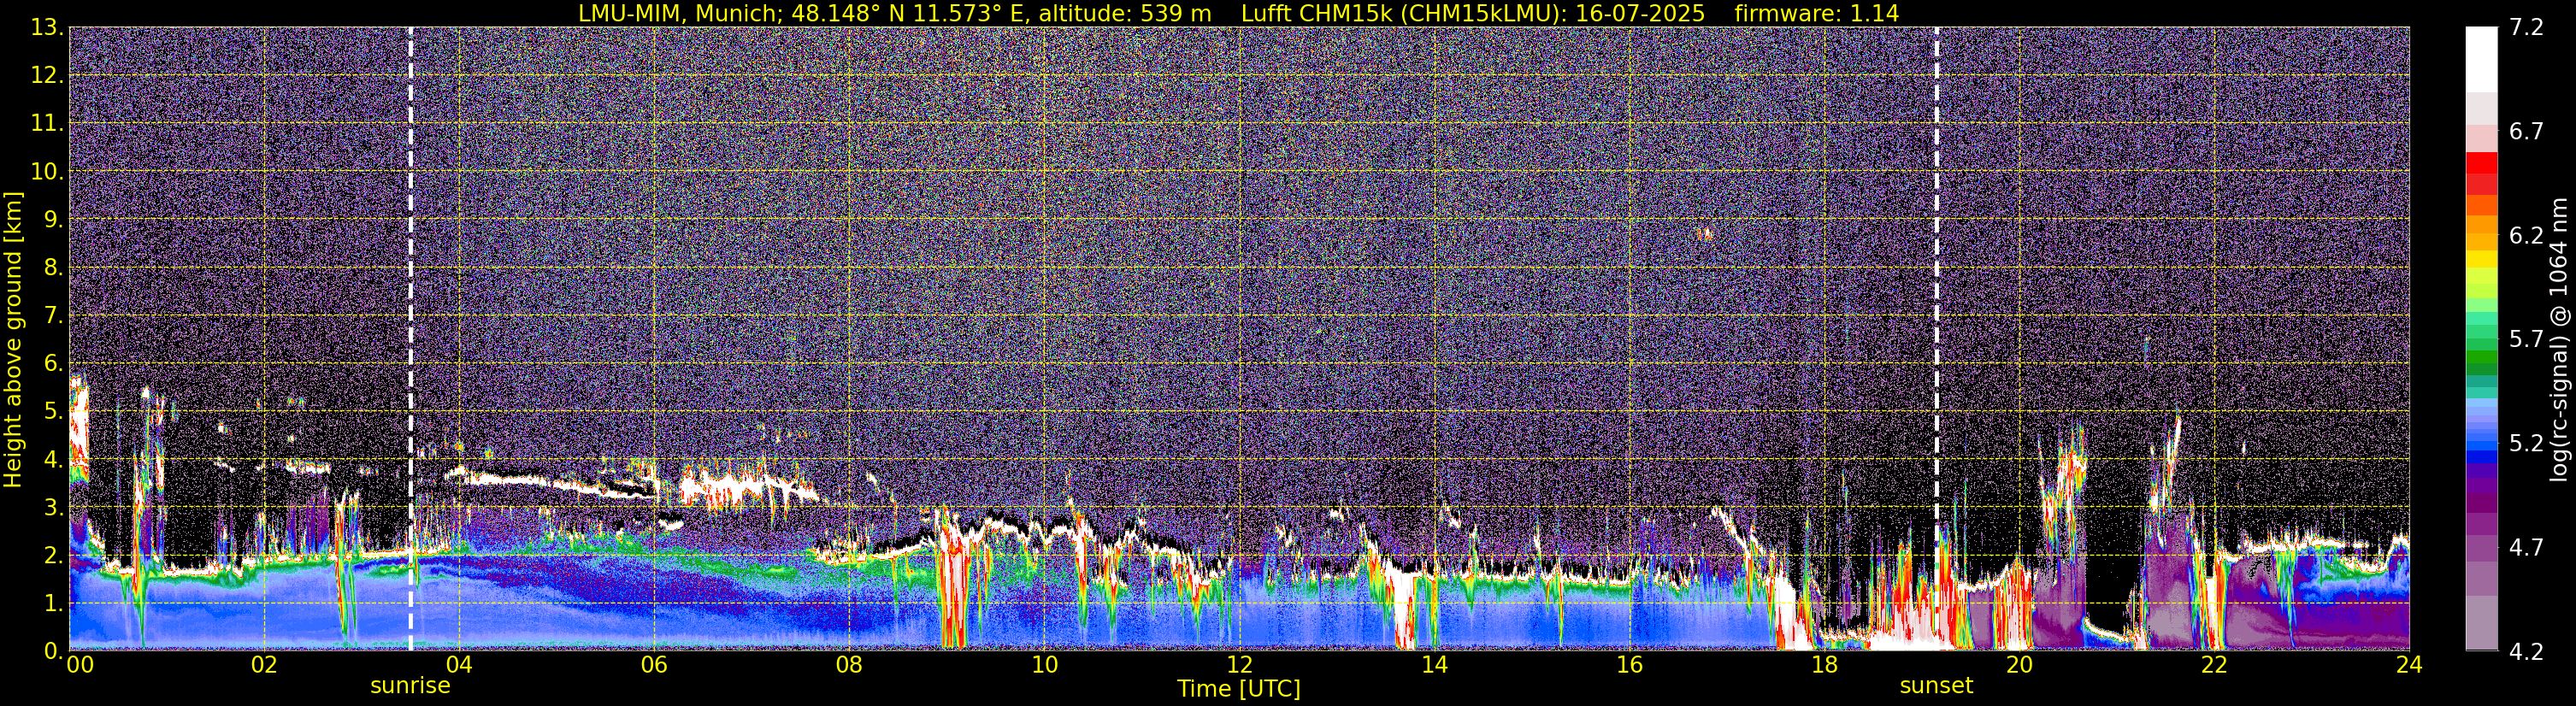The height and width of the screenshot is (706, 2576).
Task: Click the "Time [UTC]" axis title
Action: click(x=1239, y=689)
